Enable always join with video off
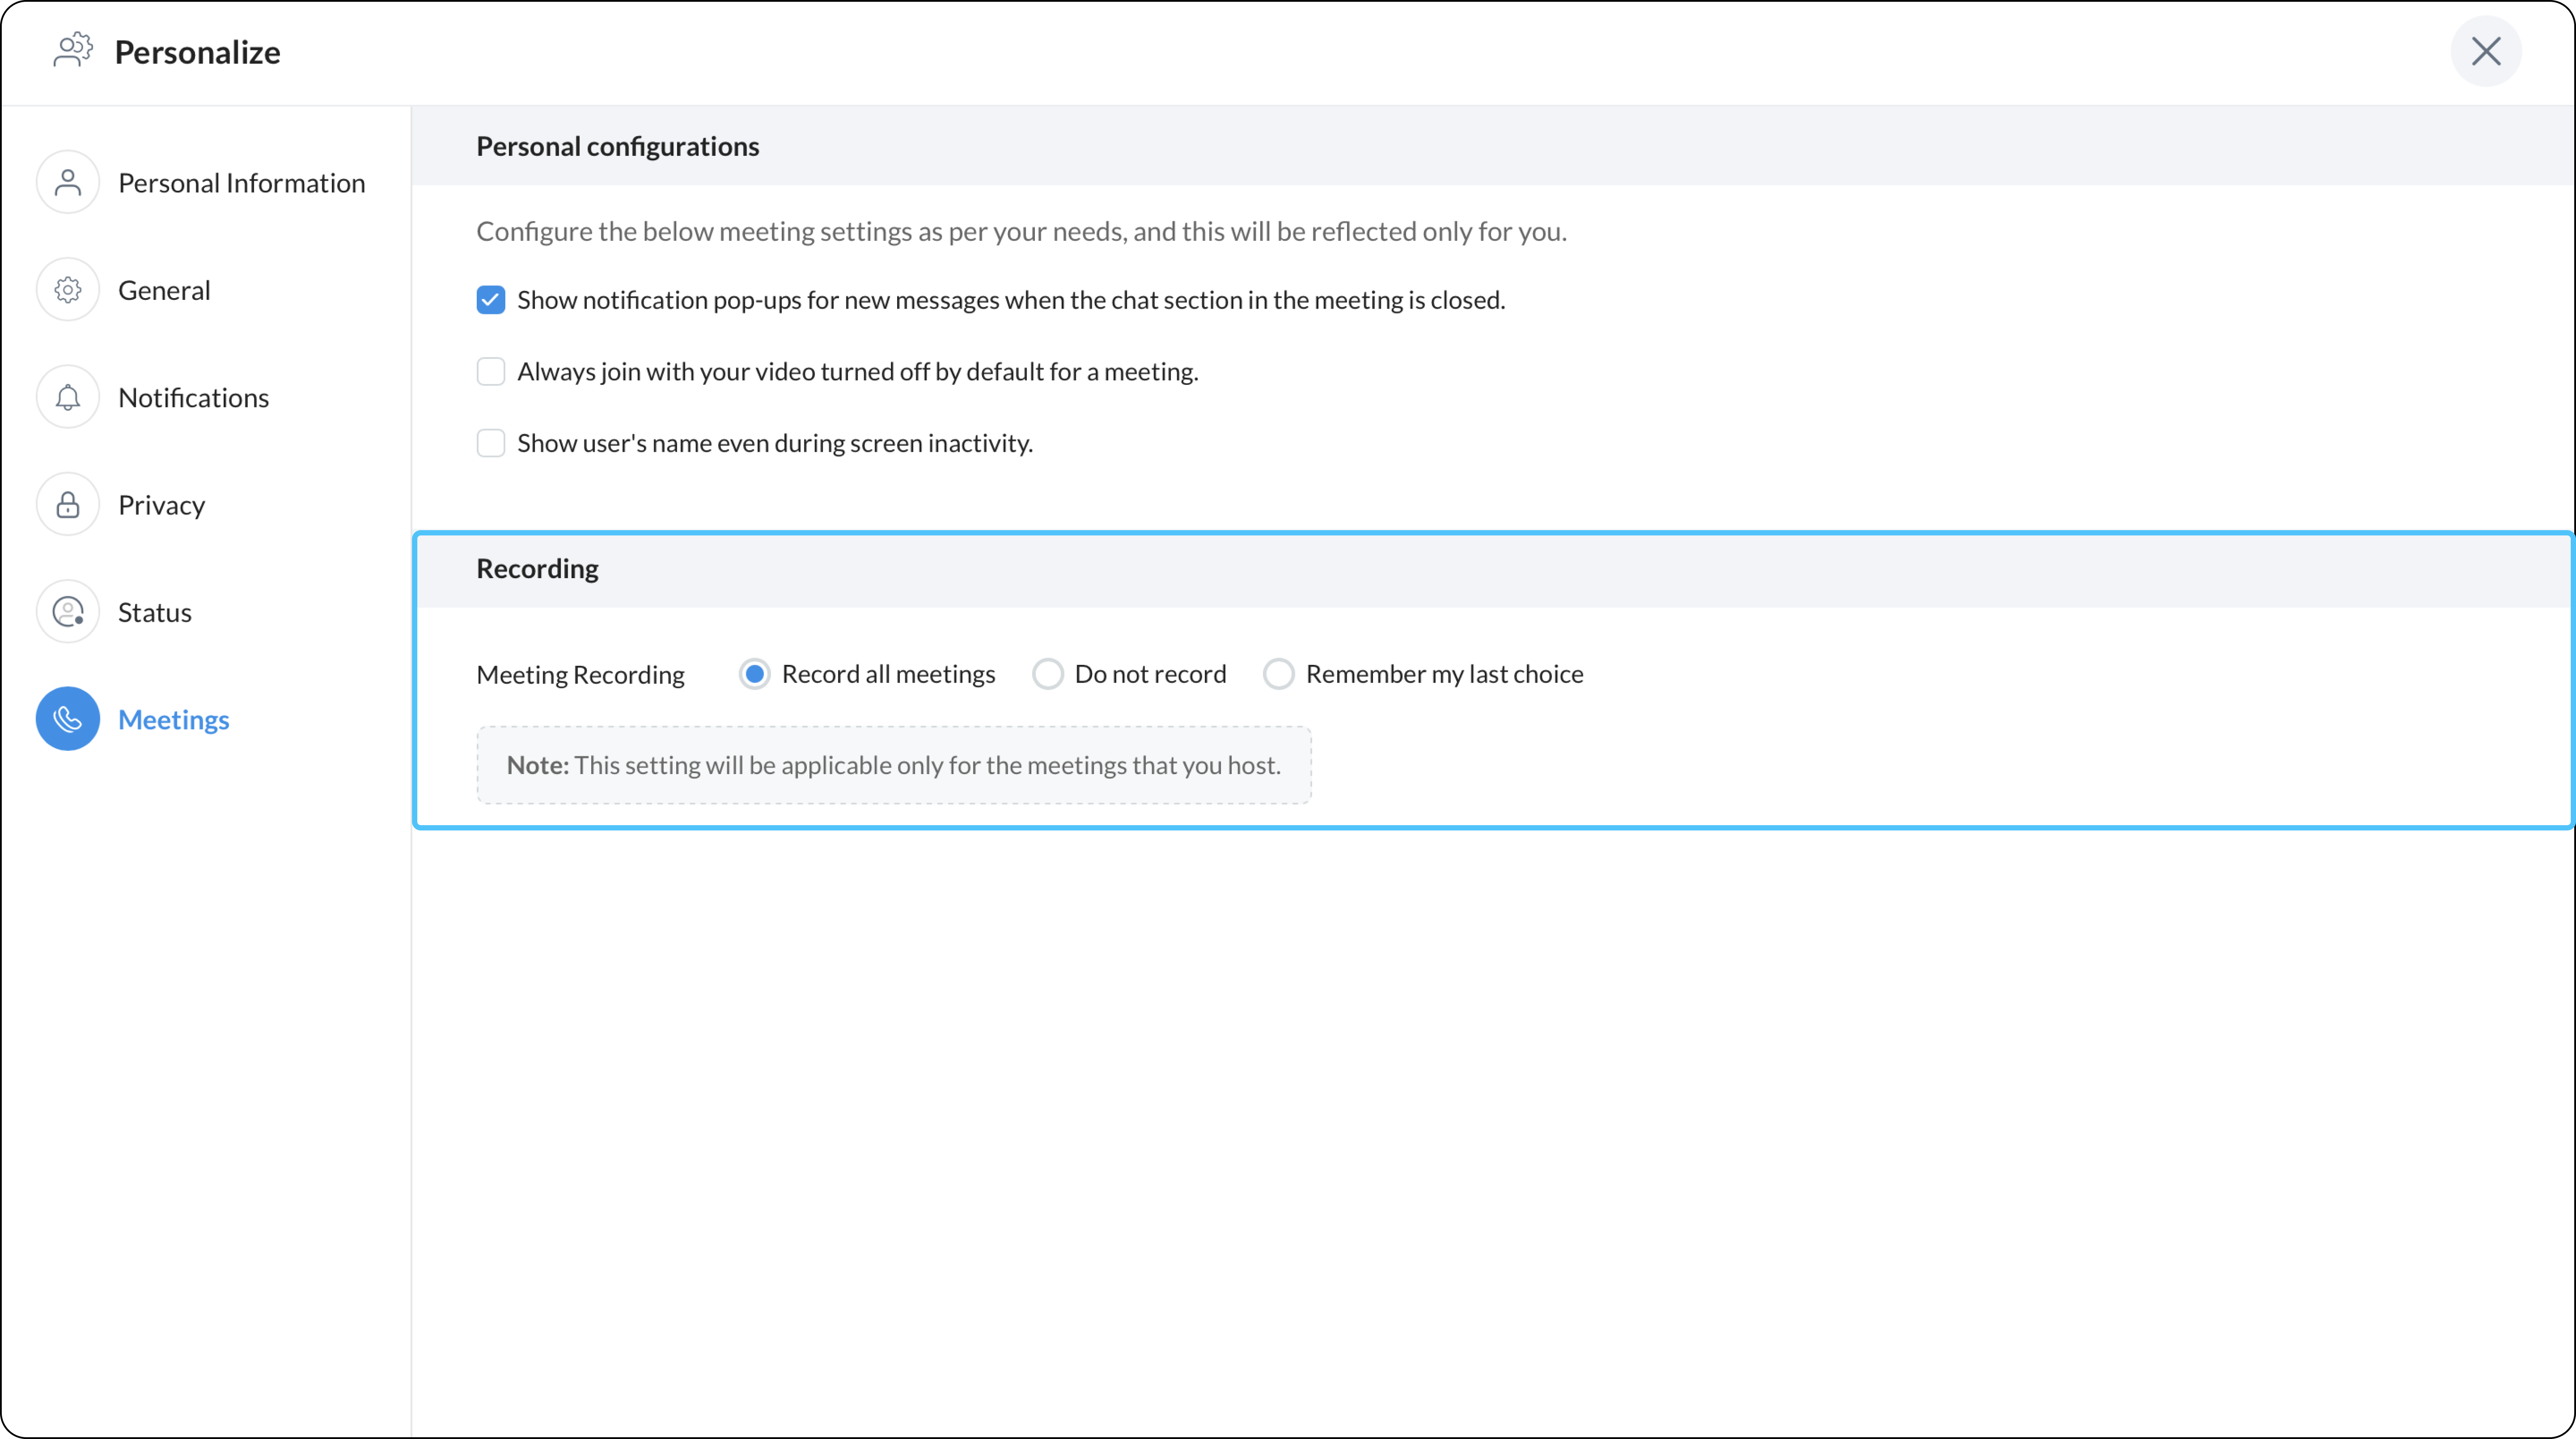Screen dimensions: 2576x1439 click(491, 372)
